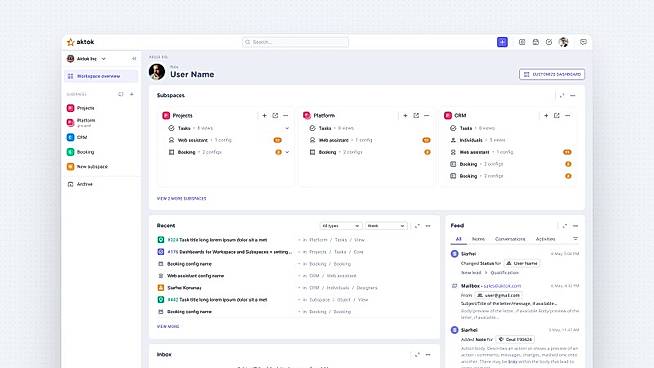Expand Tasks row chevron in Projects card

tap(287, 128)
